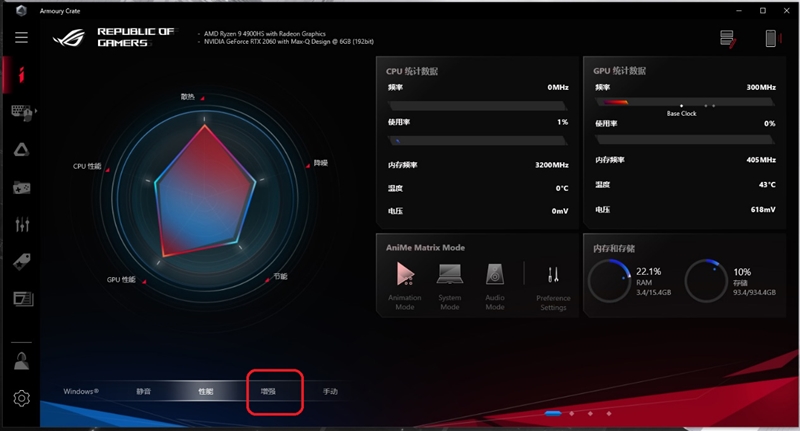Click the mobile phone connect icon
The width and height of the screenshot is (800, 431).
(771, 38)
